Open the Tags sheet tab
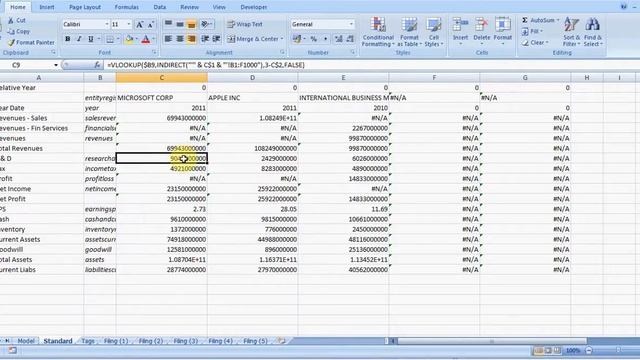The height and width of the screenshot is (360, 640). click(x=88, y=341)
